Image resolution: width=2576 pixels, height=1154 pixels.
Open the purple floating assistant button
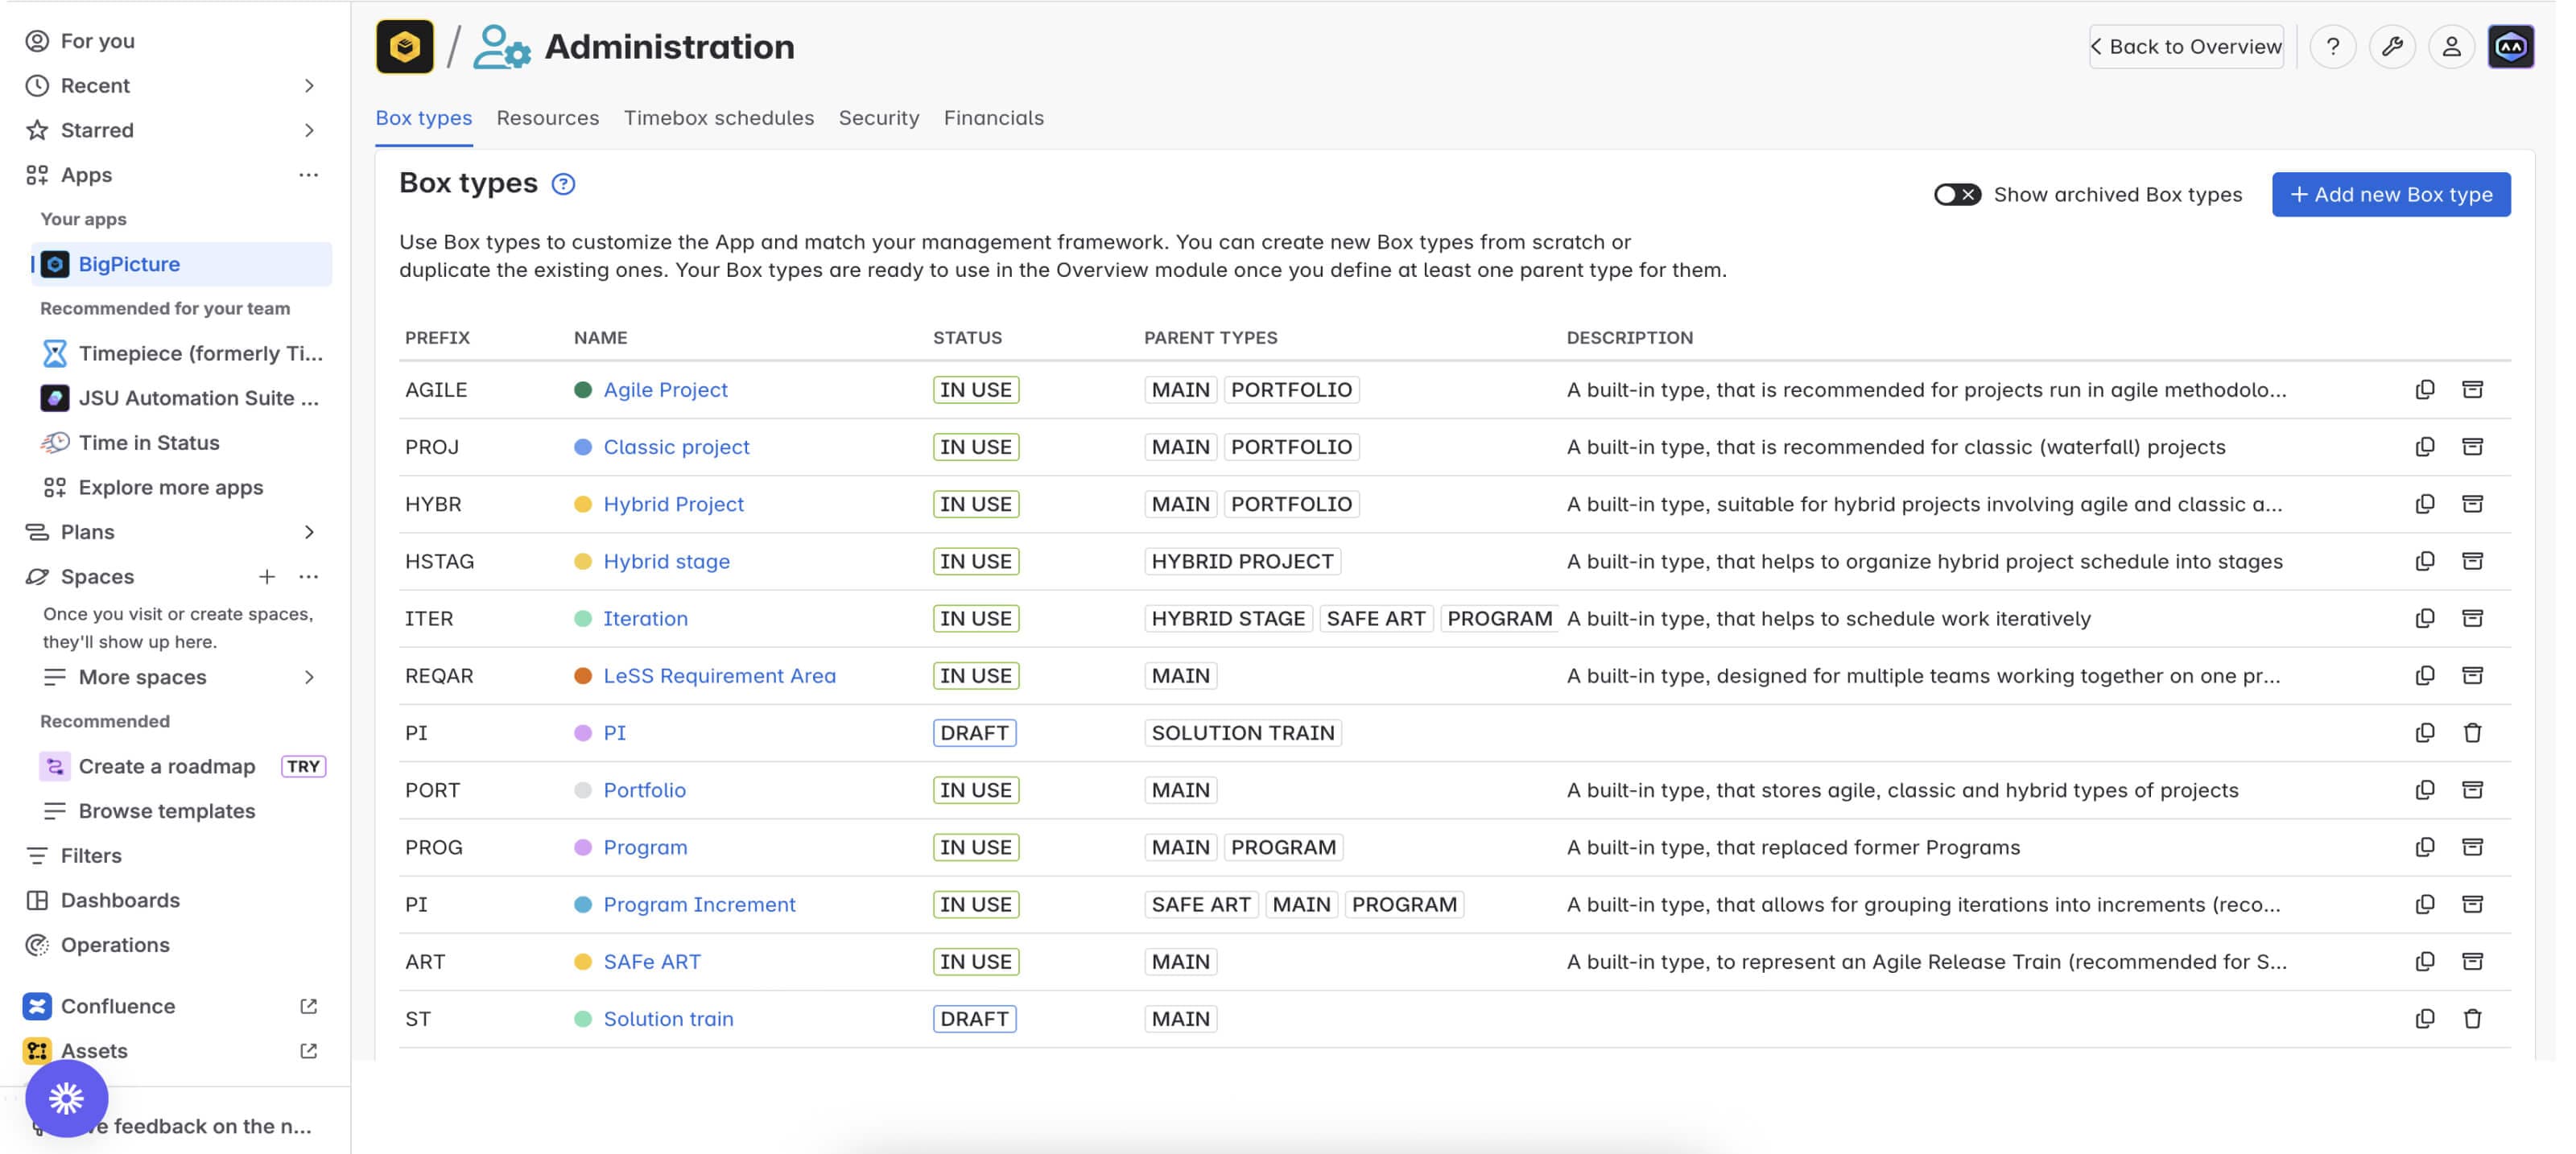(x=67, y=1098)
